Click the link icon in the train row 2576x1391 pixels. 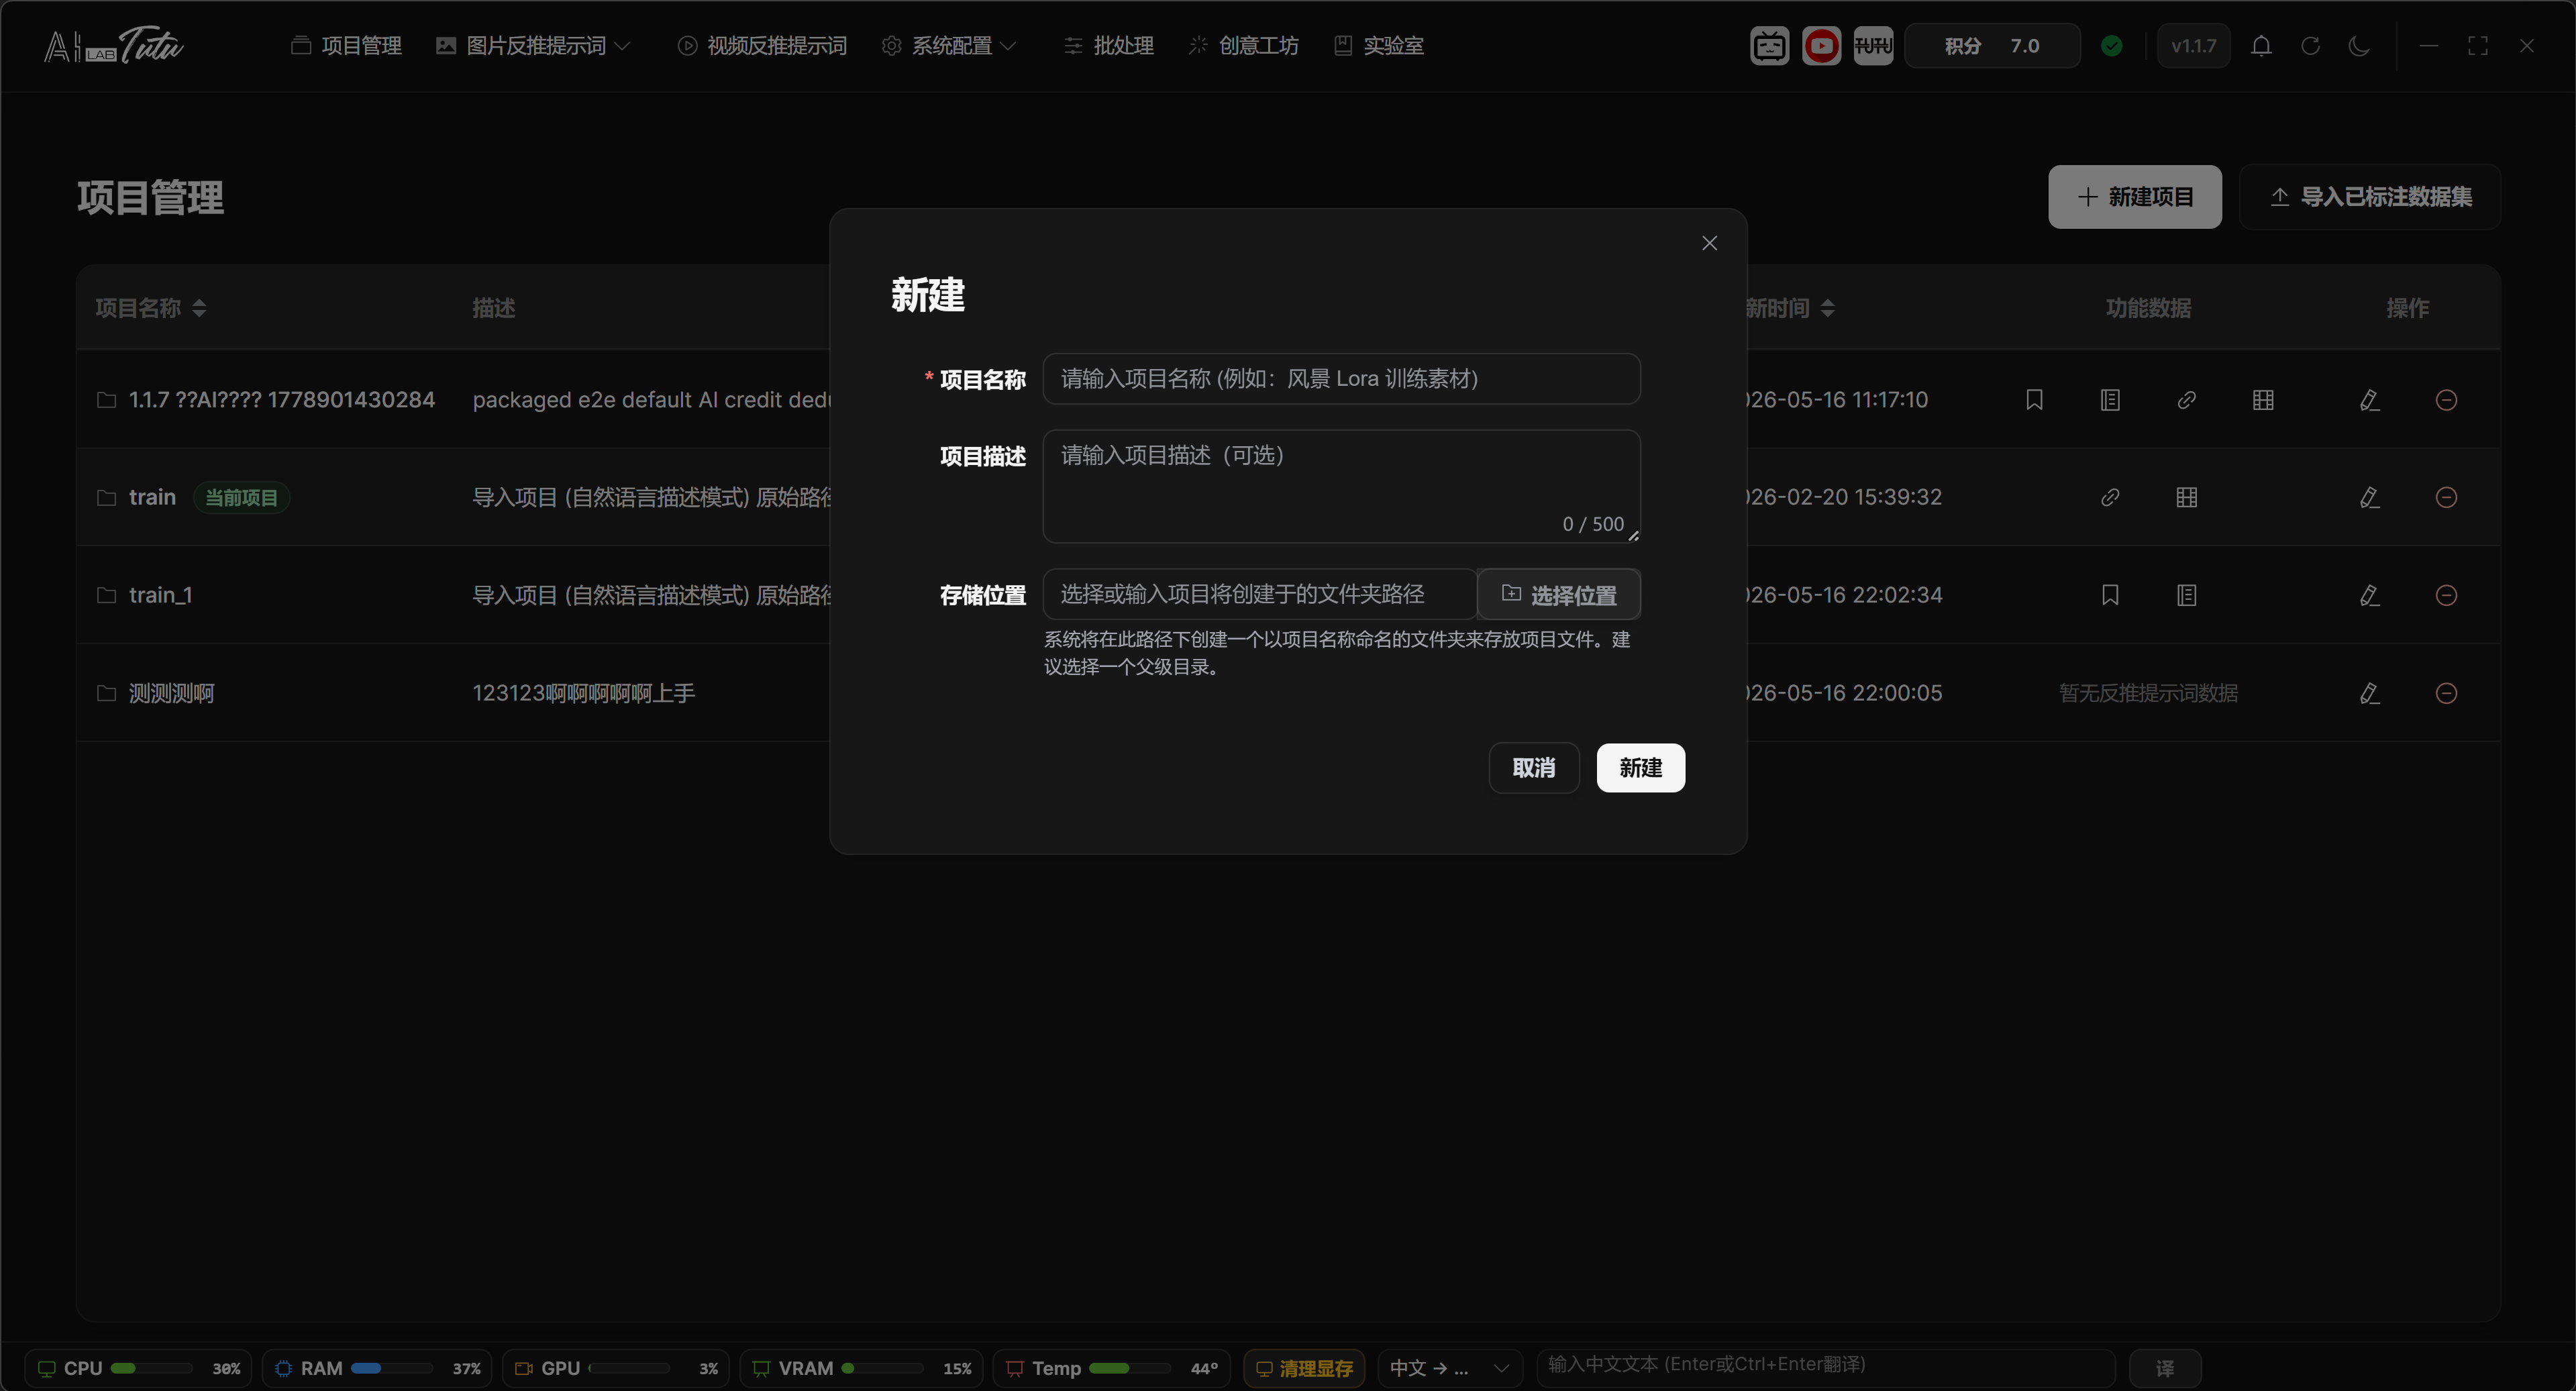[x=2110, y=497]
